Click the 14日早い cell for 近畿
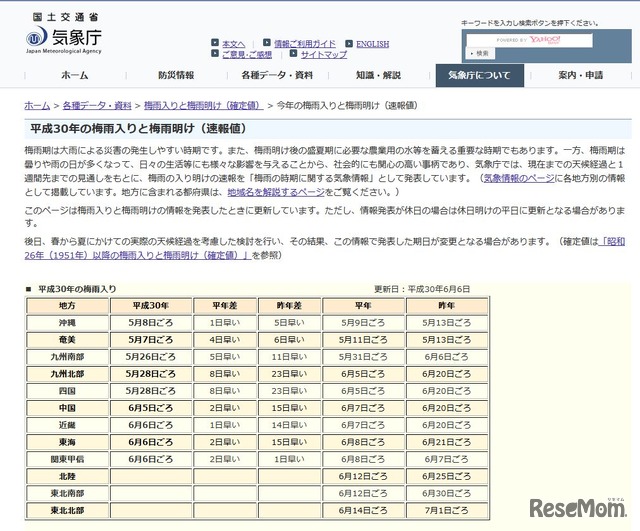The image size is (640, 531). point(289,425)
